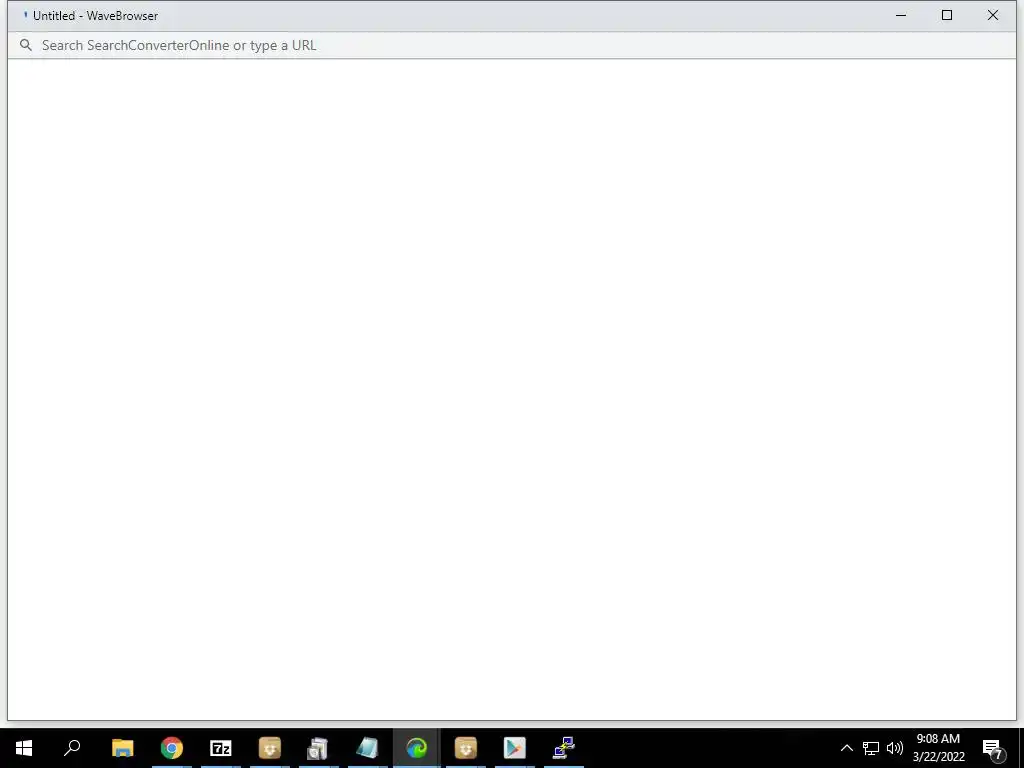Show hidden system tray icons
Image resolution: width=1024 pixels, height=768 pixels.
click(846, 748)
